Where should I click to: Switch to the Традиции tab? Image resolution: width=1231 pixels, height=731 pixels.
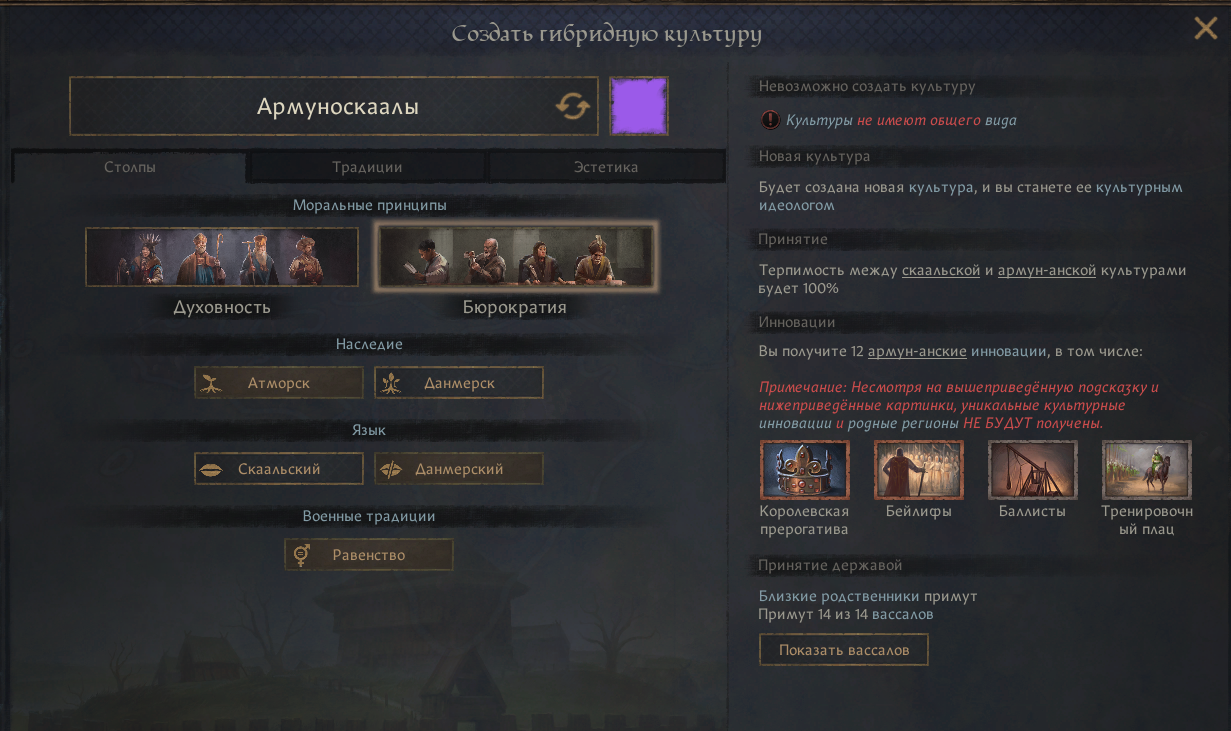click(367, 167)
